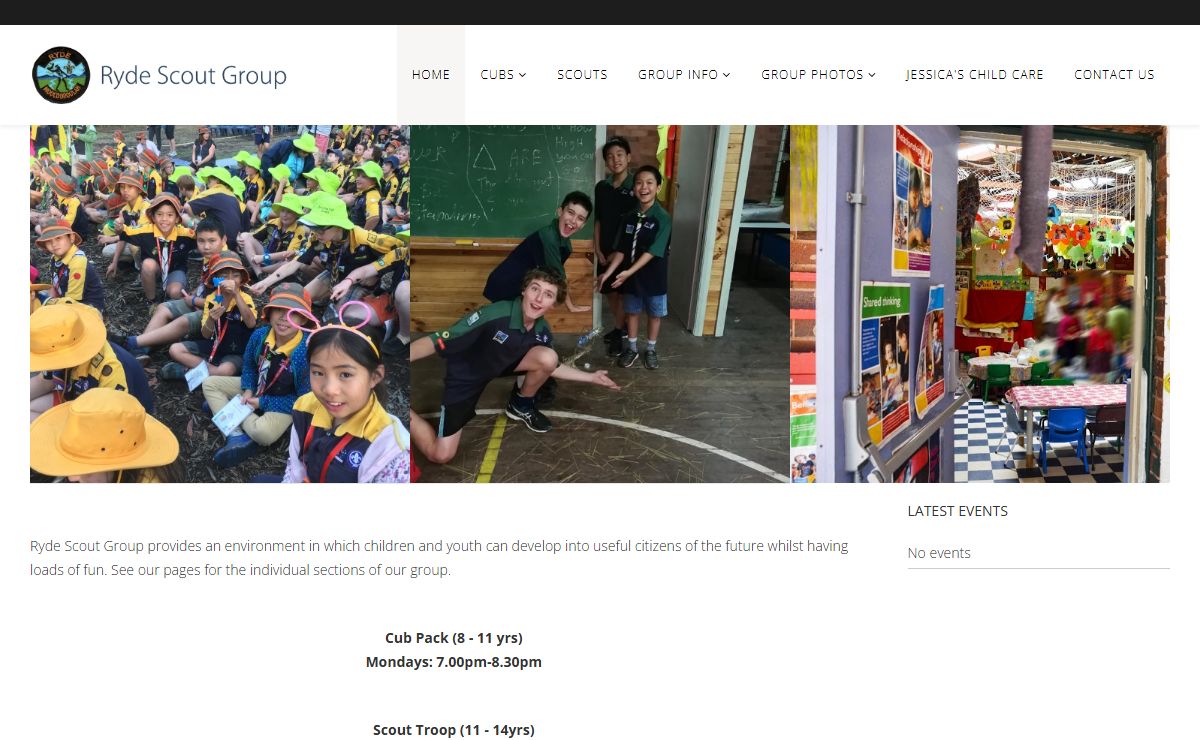Click the Ryde Scout Group site title

[x=193, y=76]
